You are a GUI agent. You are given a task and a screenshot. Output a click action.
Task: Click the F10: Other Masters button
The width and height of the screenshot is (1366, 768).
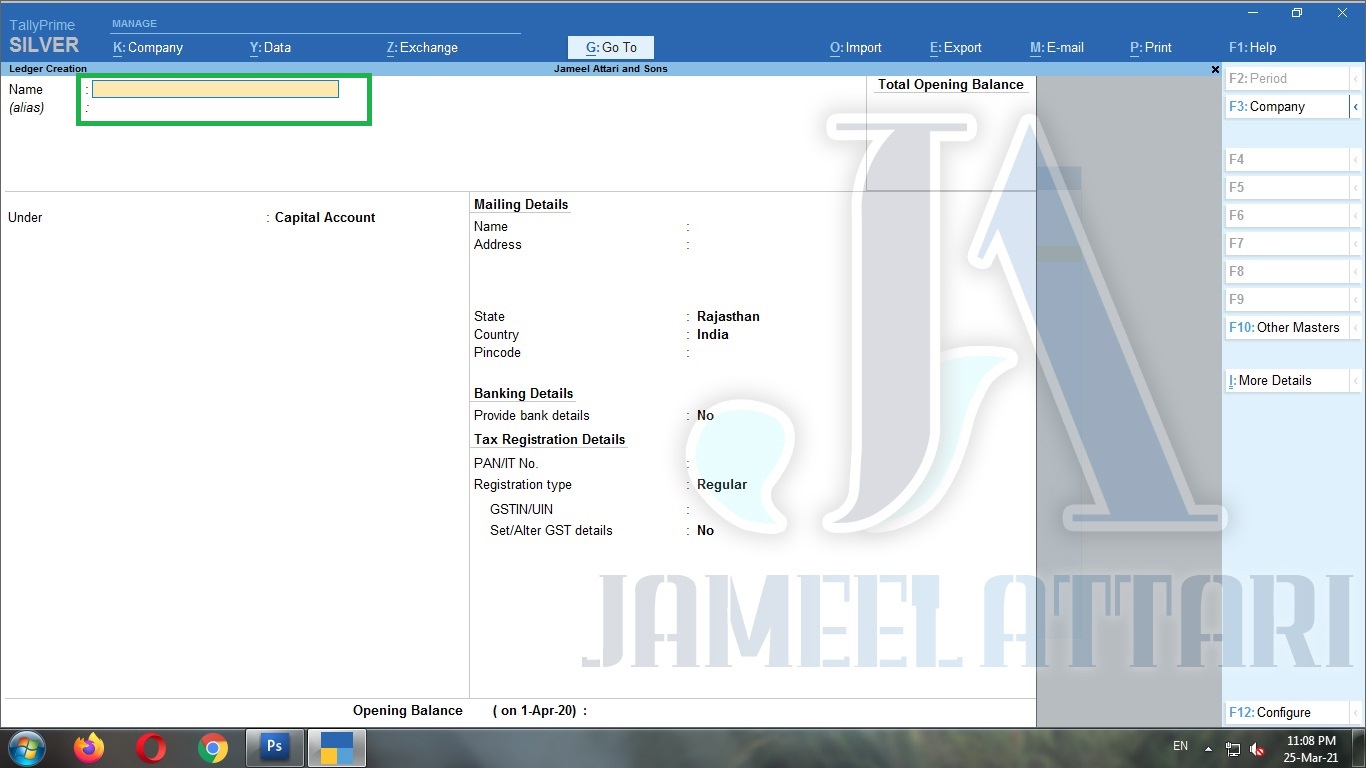(x=1287, y=327)
